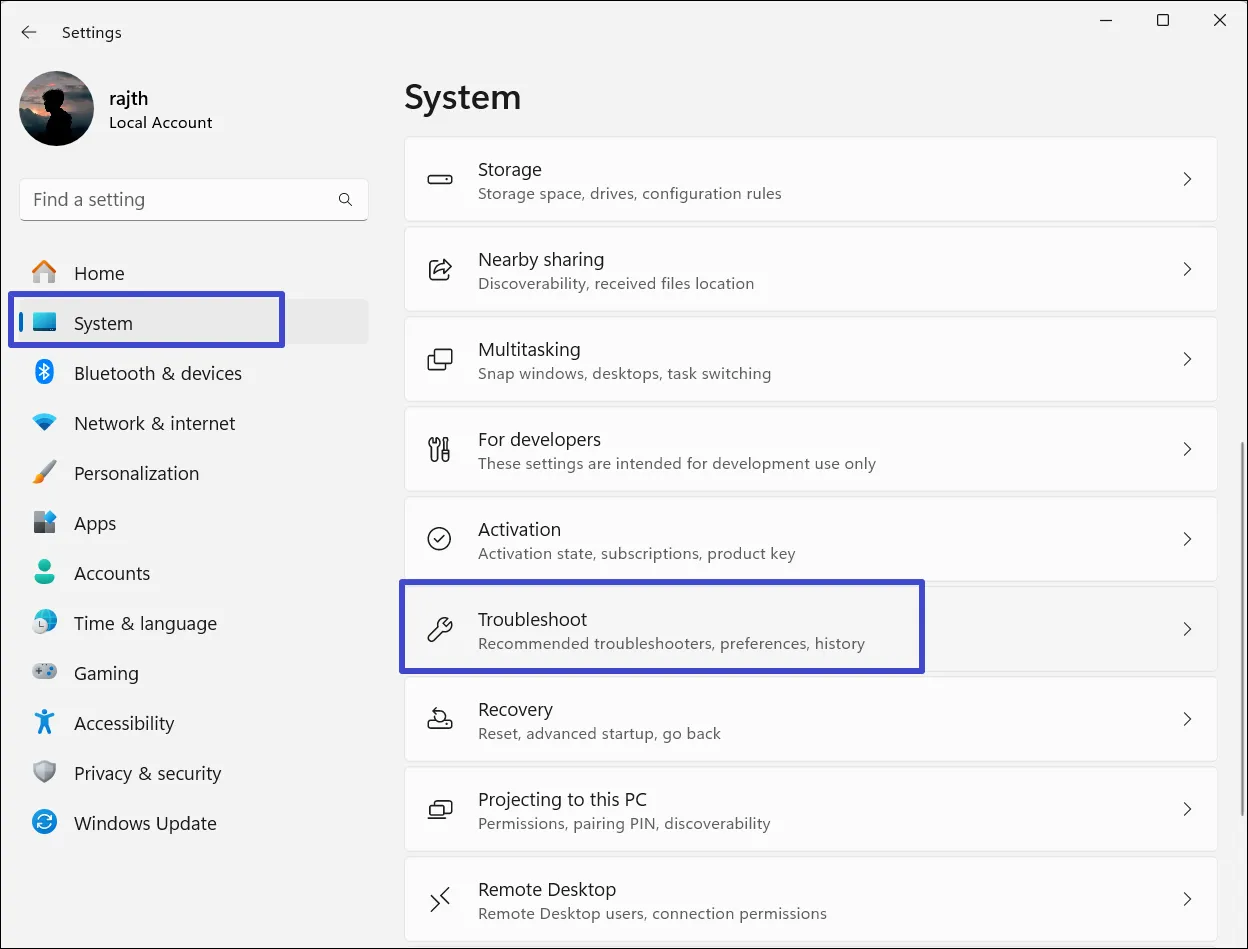Click the Activation checkmark icon
The image size is (1248, 949).
pos(440,540)
